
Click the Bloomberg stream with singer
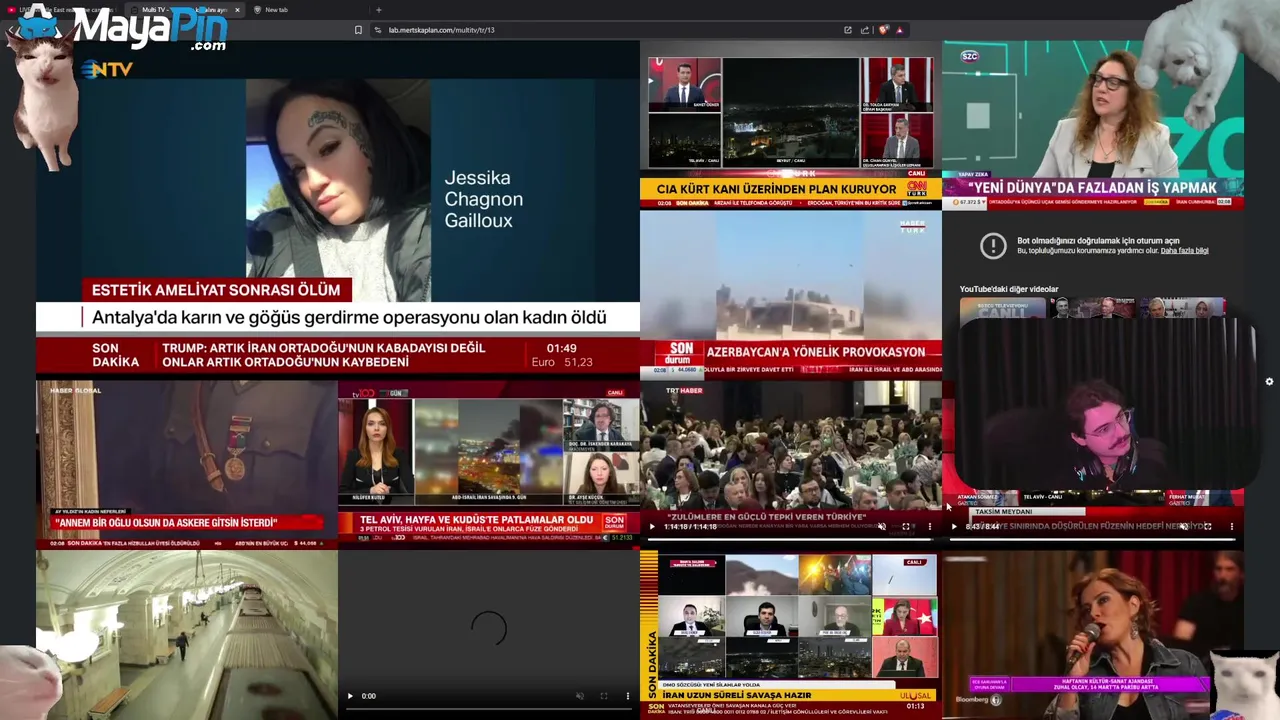[1093, 635]
